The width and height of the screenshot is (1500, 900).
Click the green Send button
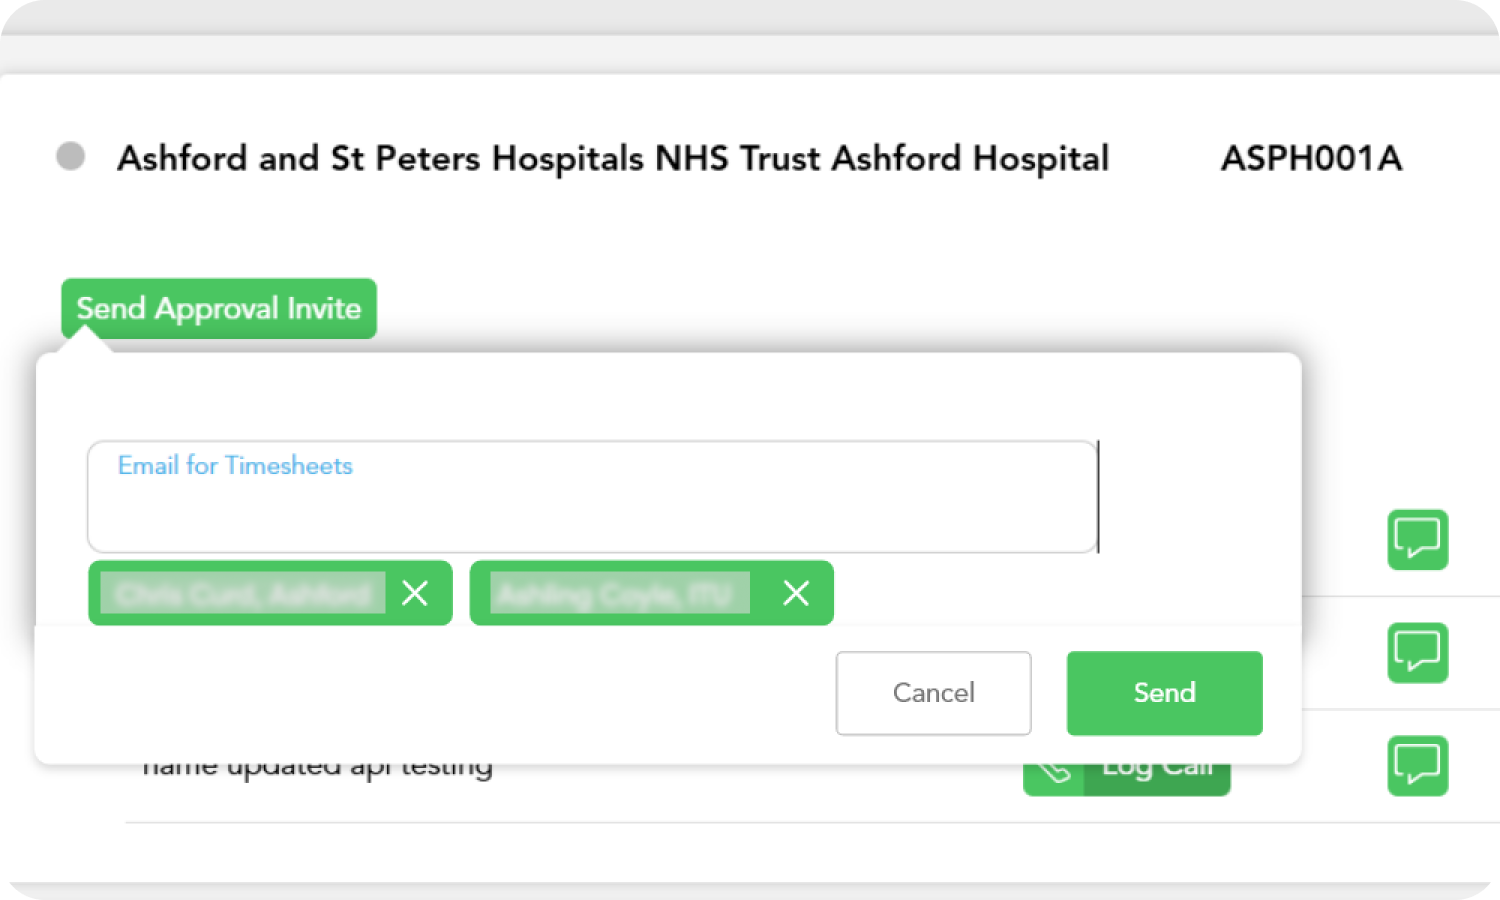[1164, 693]
